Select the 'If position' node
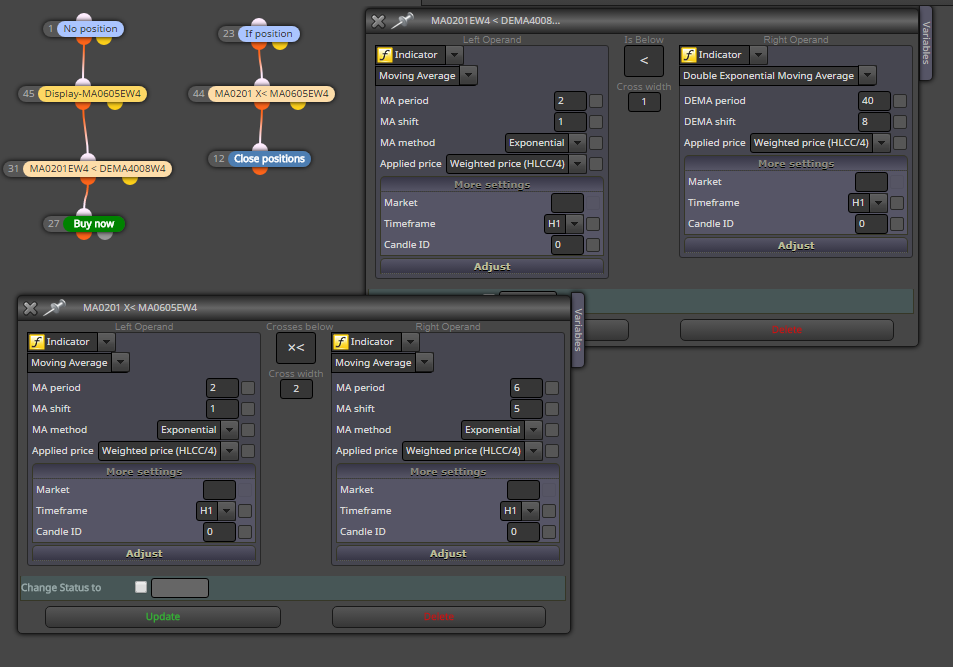953x667 pixels. coord(269,33)
